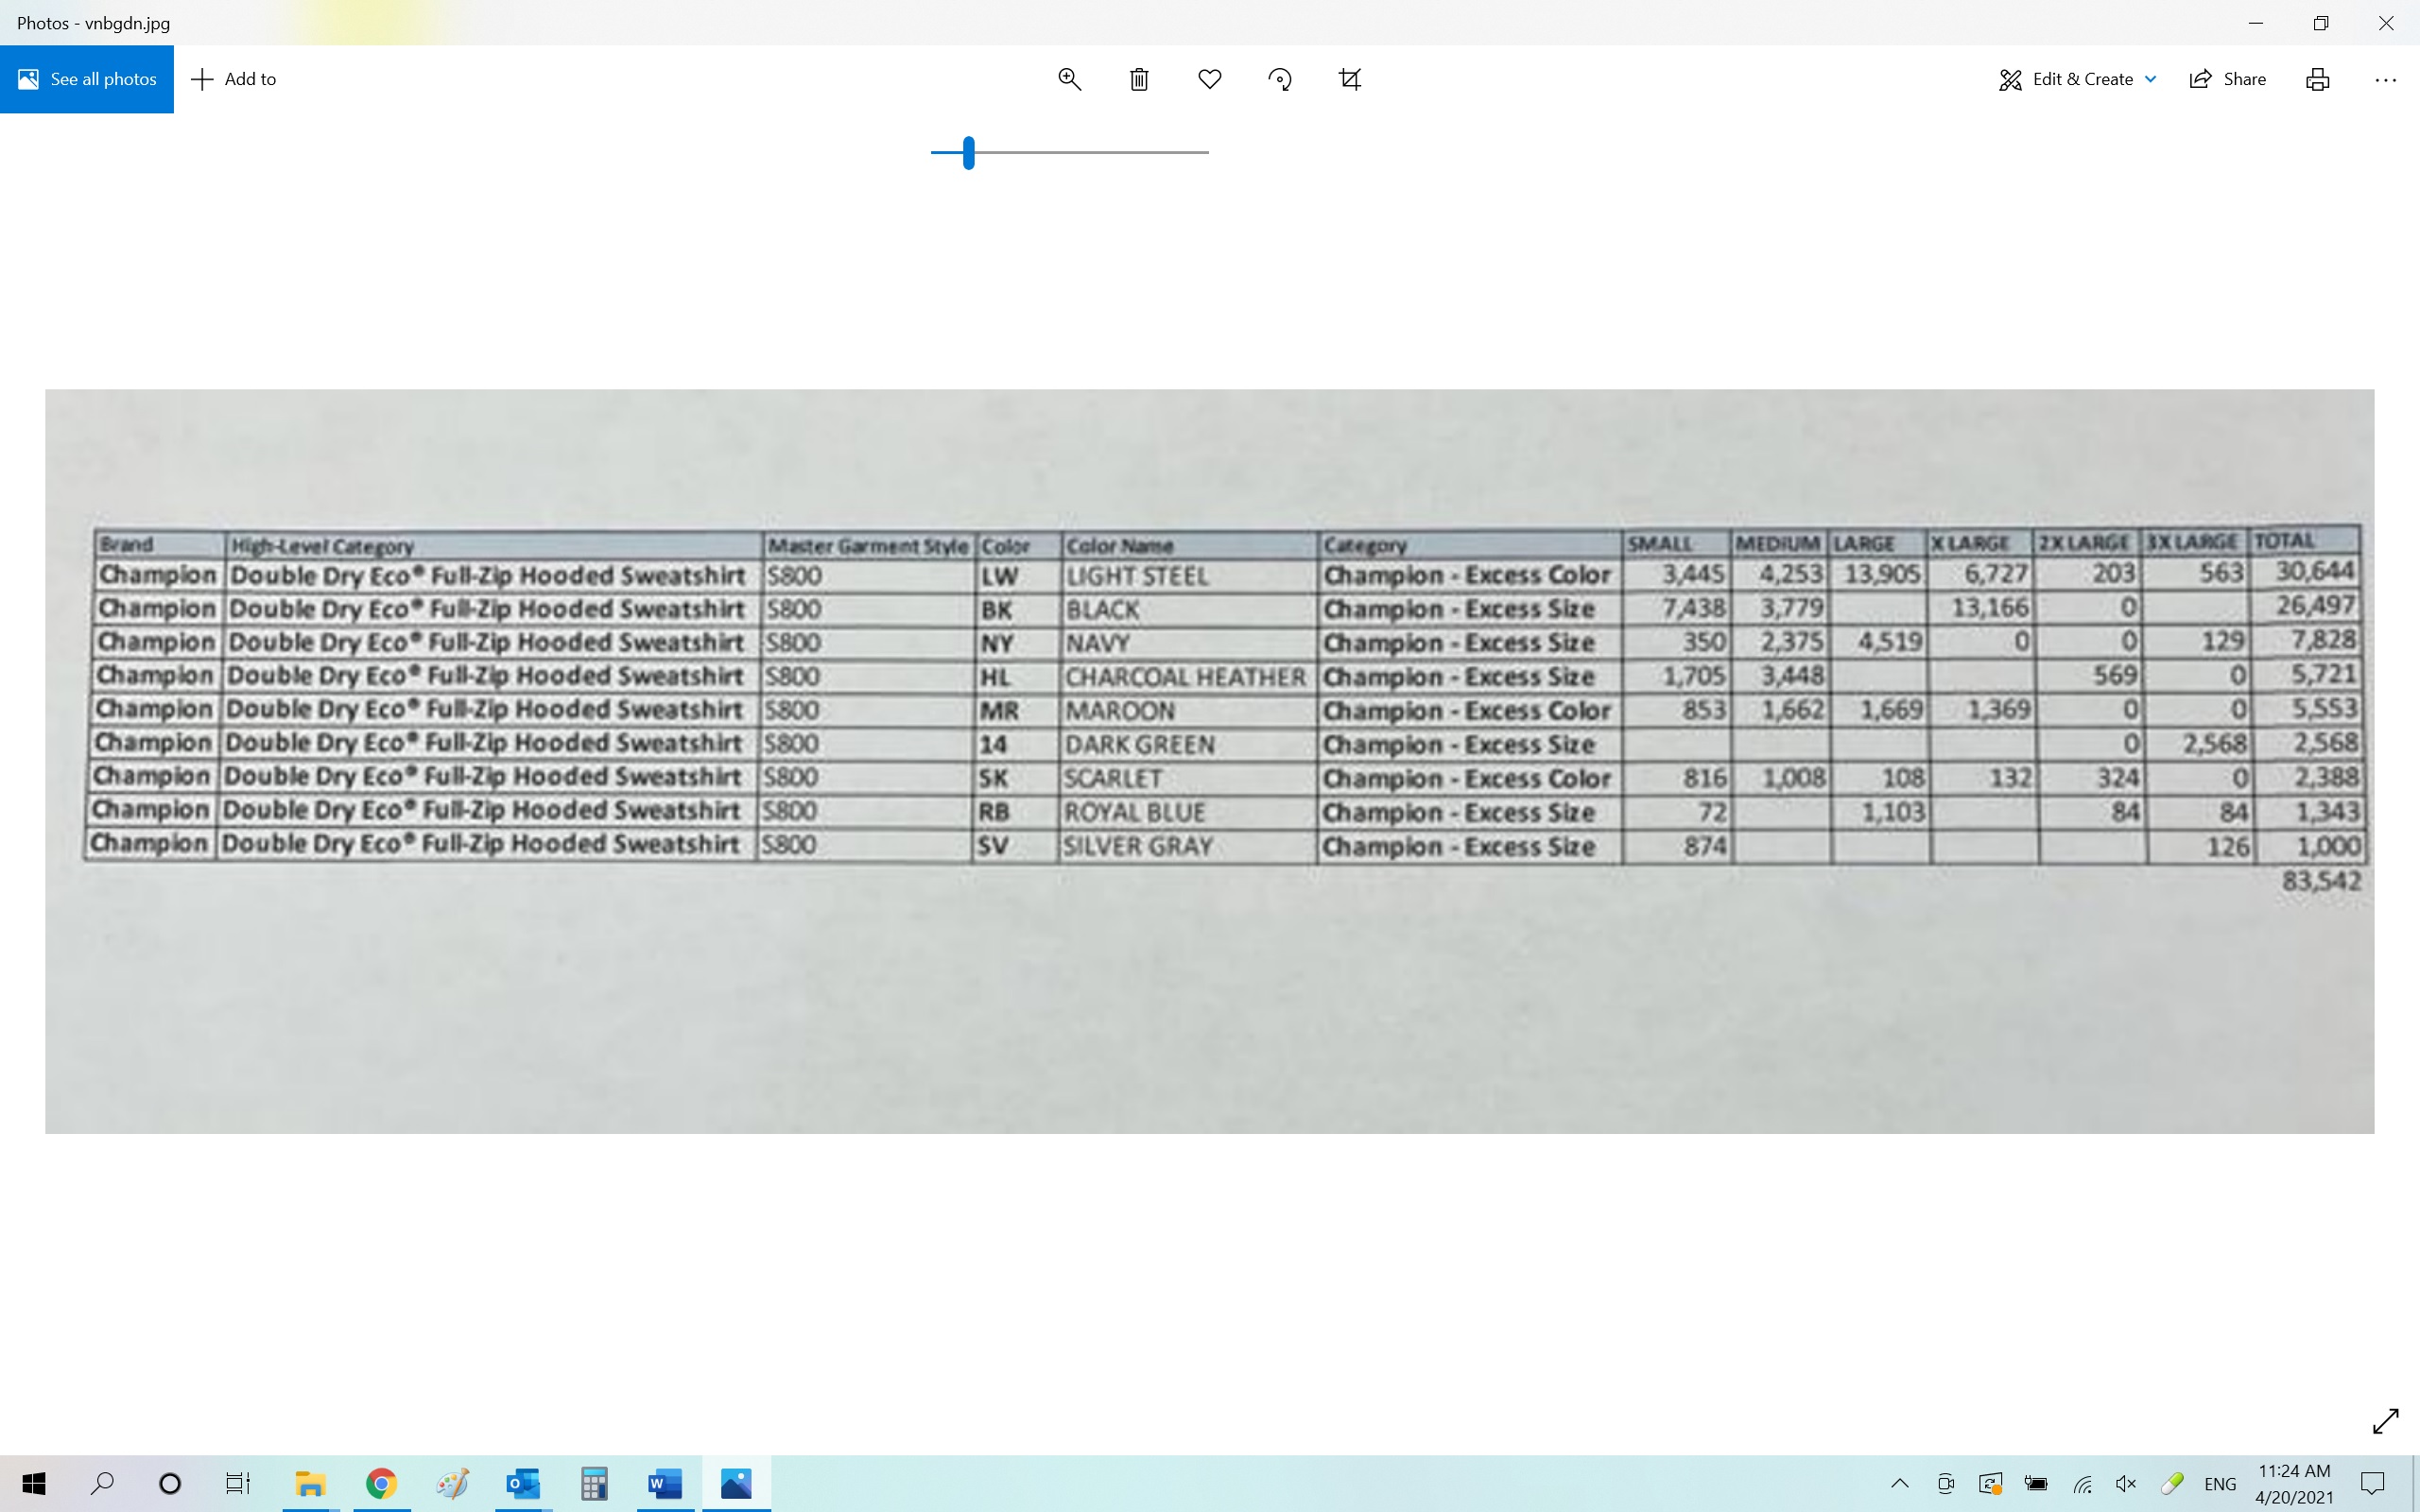Open the Windows Start menu
The image size is (2420, 1512).
33,1484
